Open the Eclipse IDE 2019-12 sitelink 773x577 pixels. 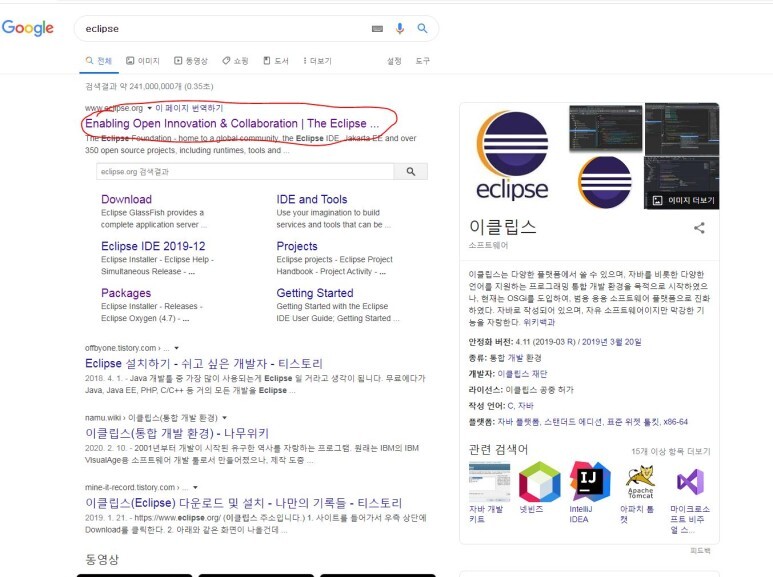(x=153, y=246)
